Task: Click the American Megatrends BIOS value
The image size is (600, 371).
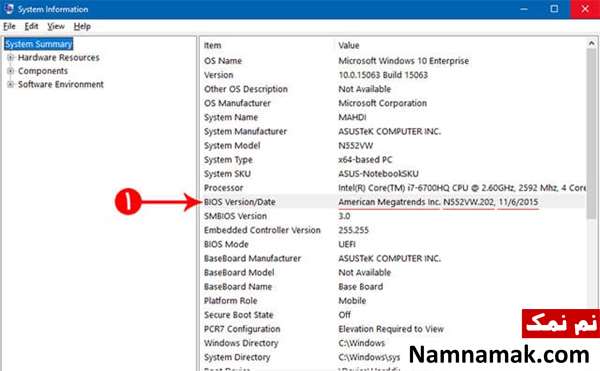Action: (x=438, y=202)
